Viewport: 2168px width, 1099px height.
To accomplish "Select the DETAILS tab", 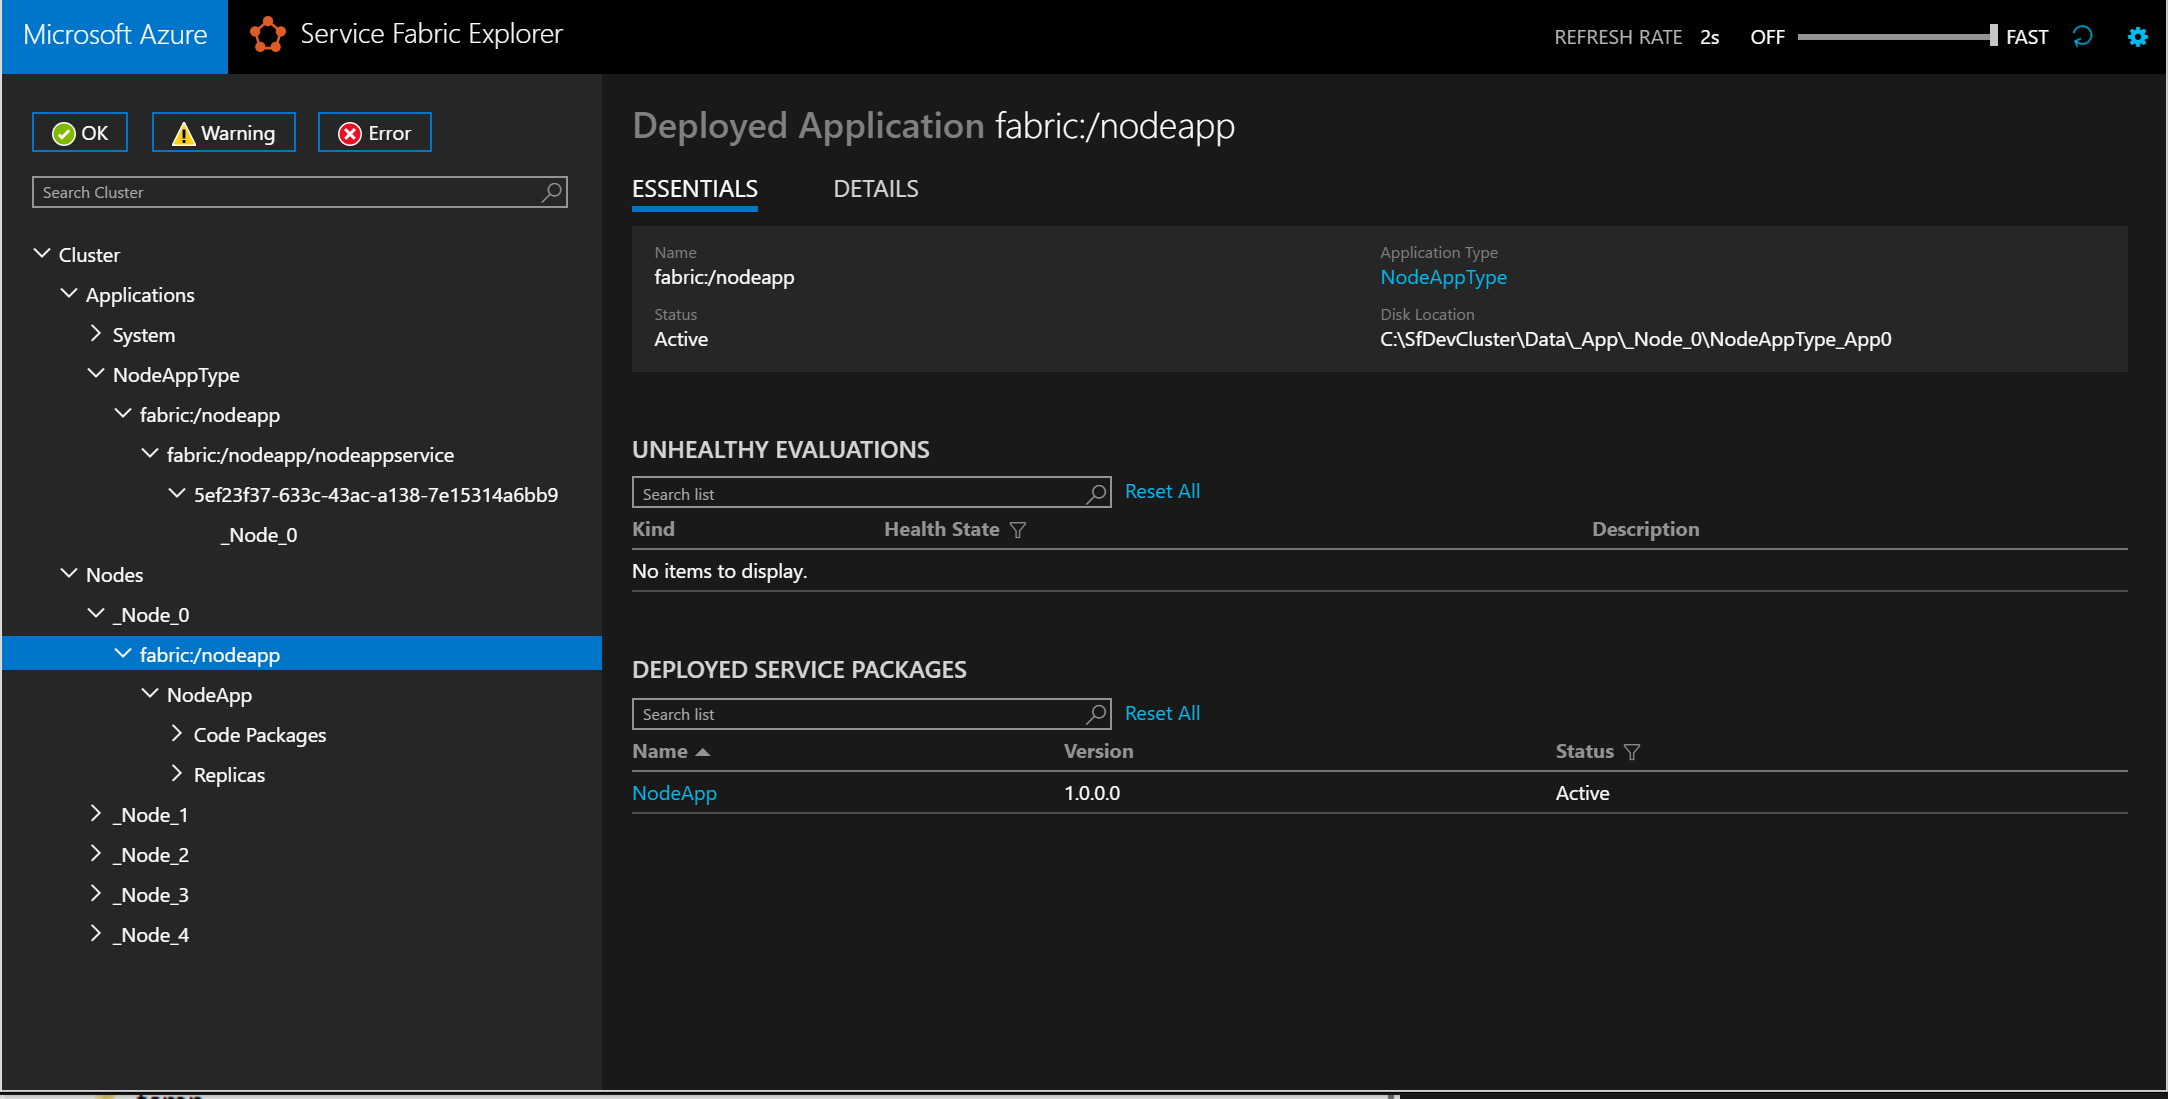I will pyautogui.click(x=876, y=186).
